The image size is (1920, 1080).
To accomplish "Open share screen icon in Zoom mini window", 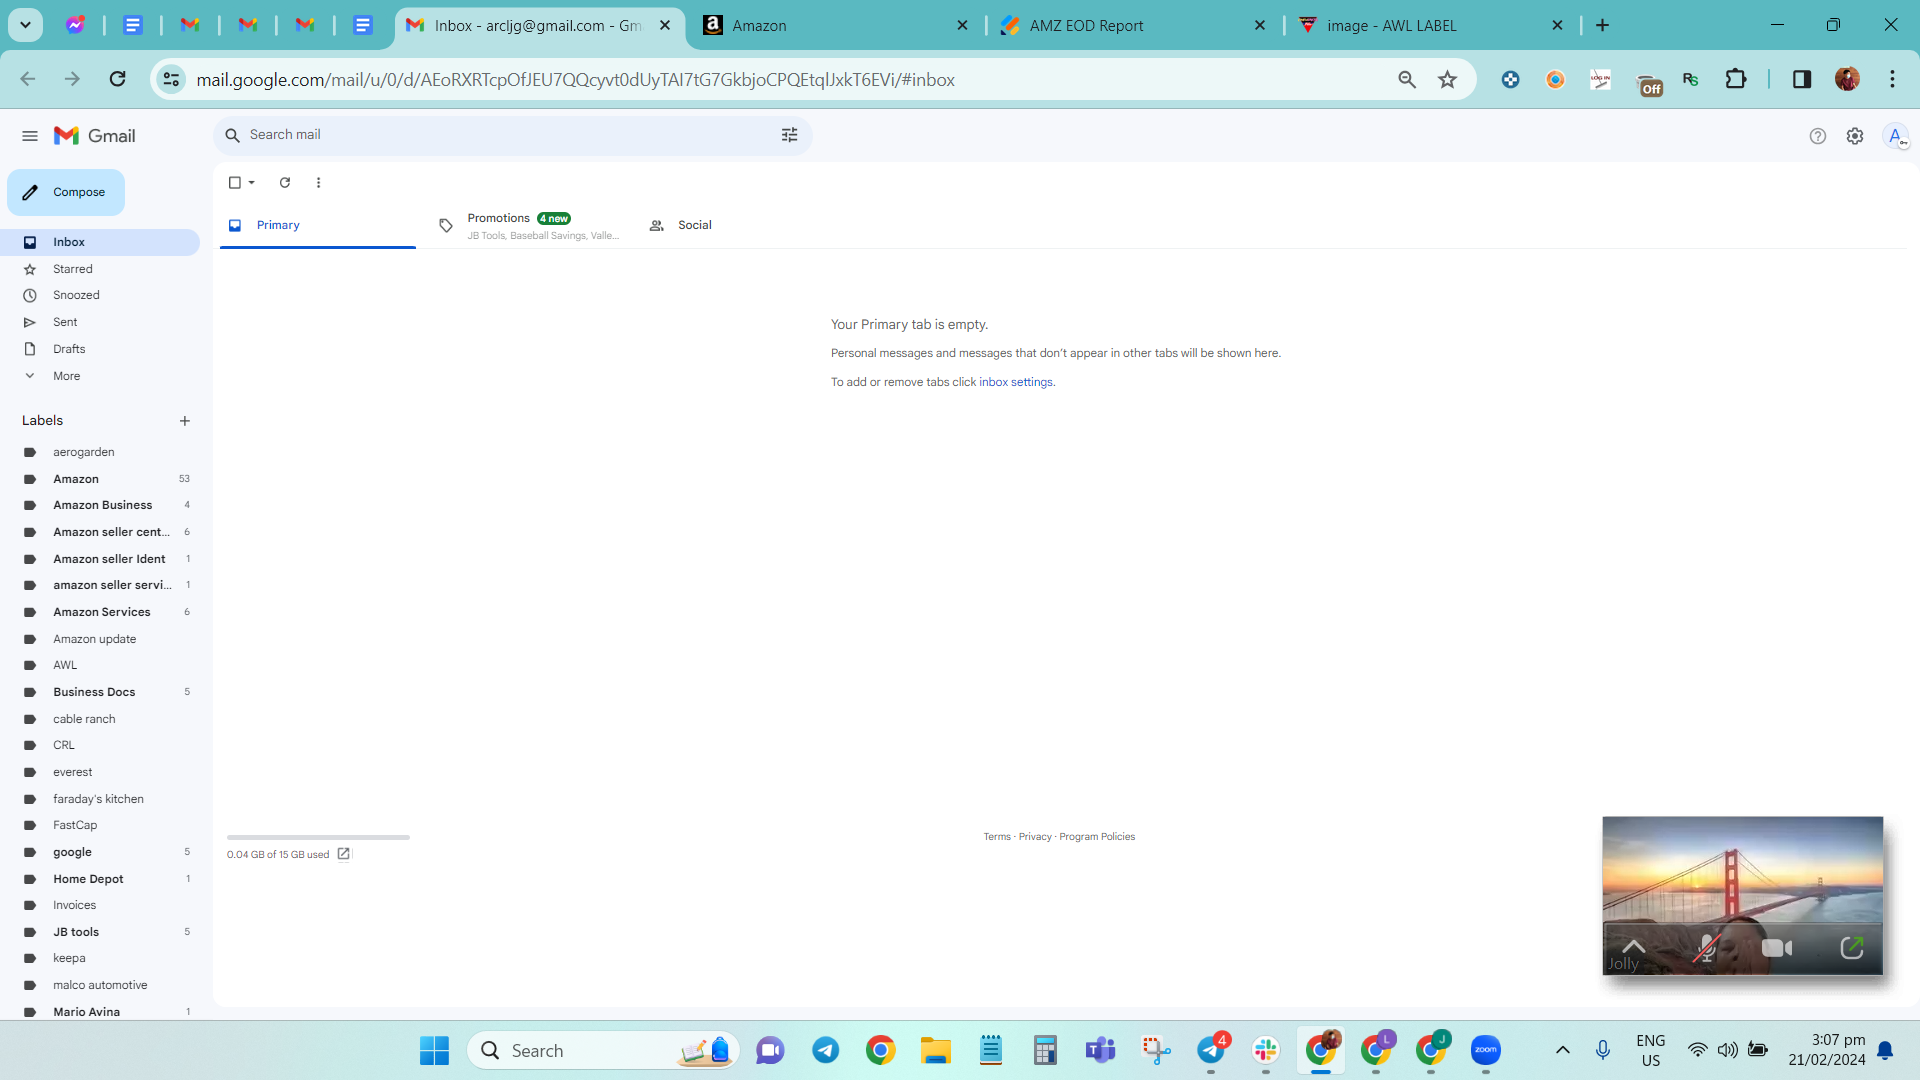I will tap(1852, 947).
